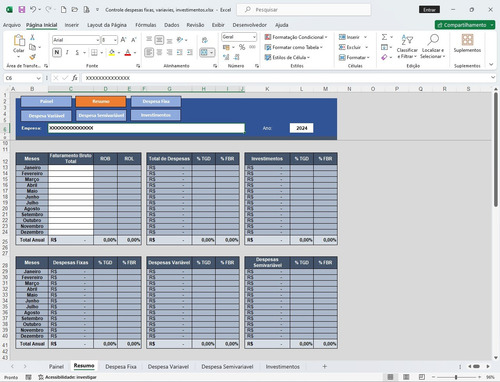Switch to the Layout da Página tab

tap(107, 25)
